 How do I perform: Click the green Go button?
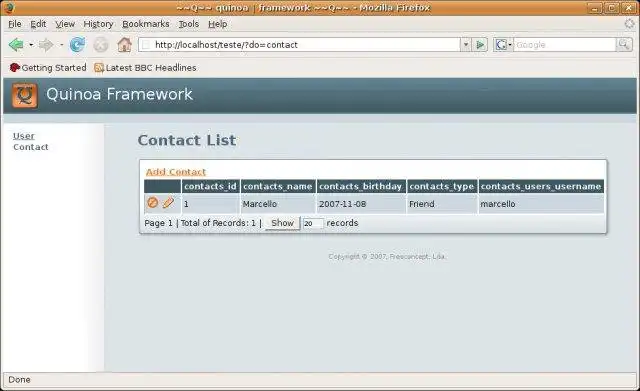(x=480, y=44)
